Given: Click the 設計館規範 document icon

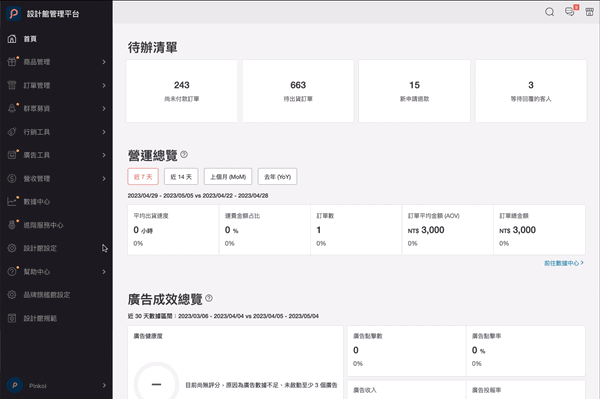Looking at the screenshot, I should tap(12, 318).
